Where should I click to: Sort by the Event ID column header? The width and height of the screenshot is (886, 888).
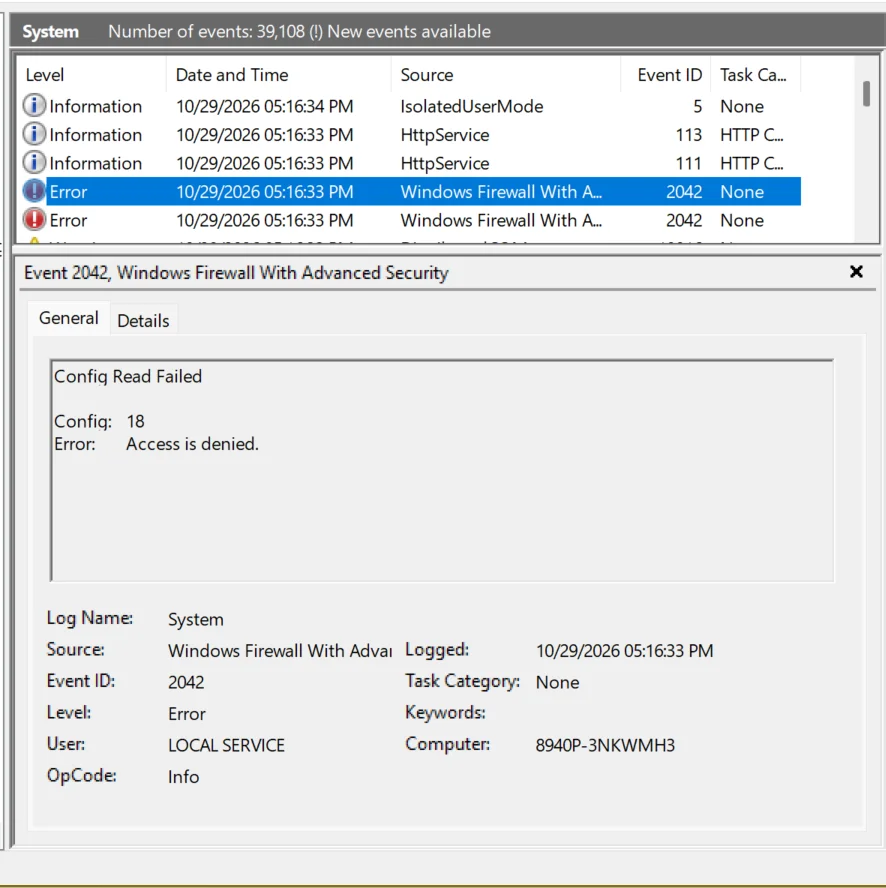(x=666, y=75)
